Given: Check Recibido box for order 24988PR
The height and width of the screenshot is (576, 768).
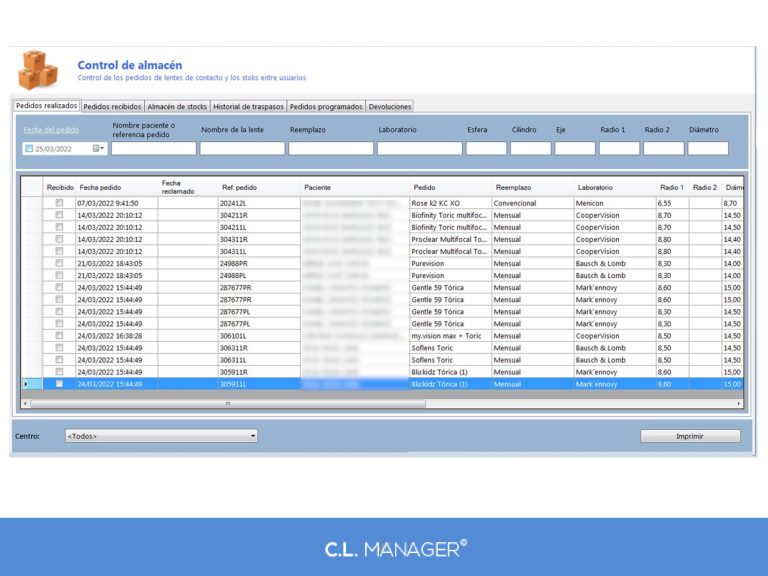Looking at the screenshot, I should click(x=59, y=263).
